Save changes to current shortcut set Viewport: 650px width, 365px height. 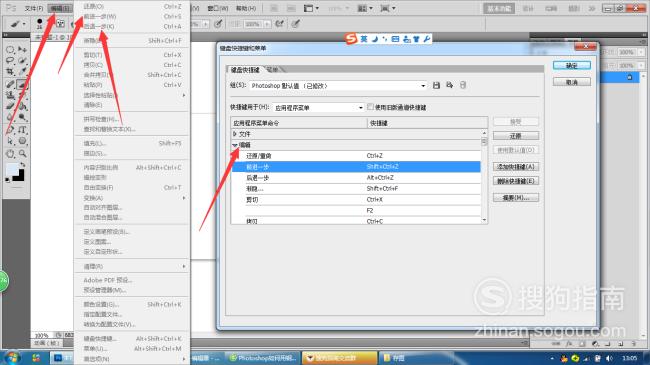pyautogui.click(x=436, y=85)
